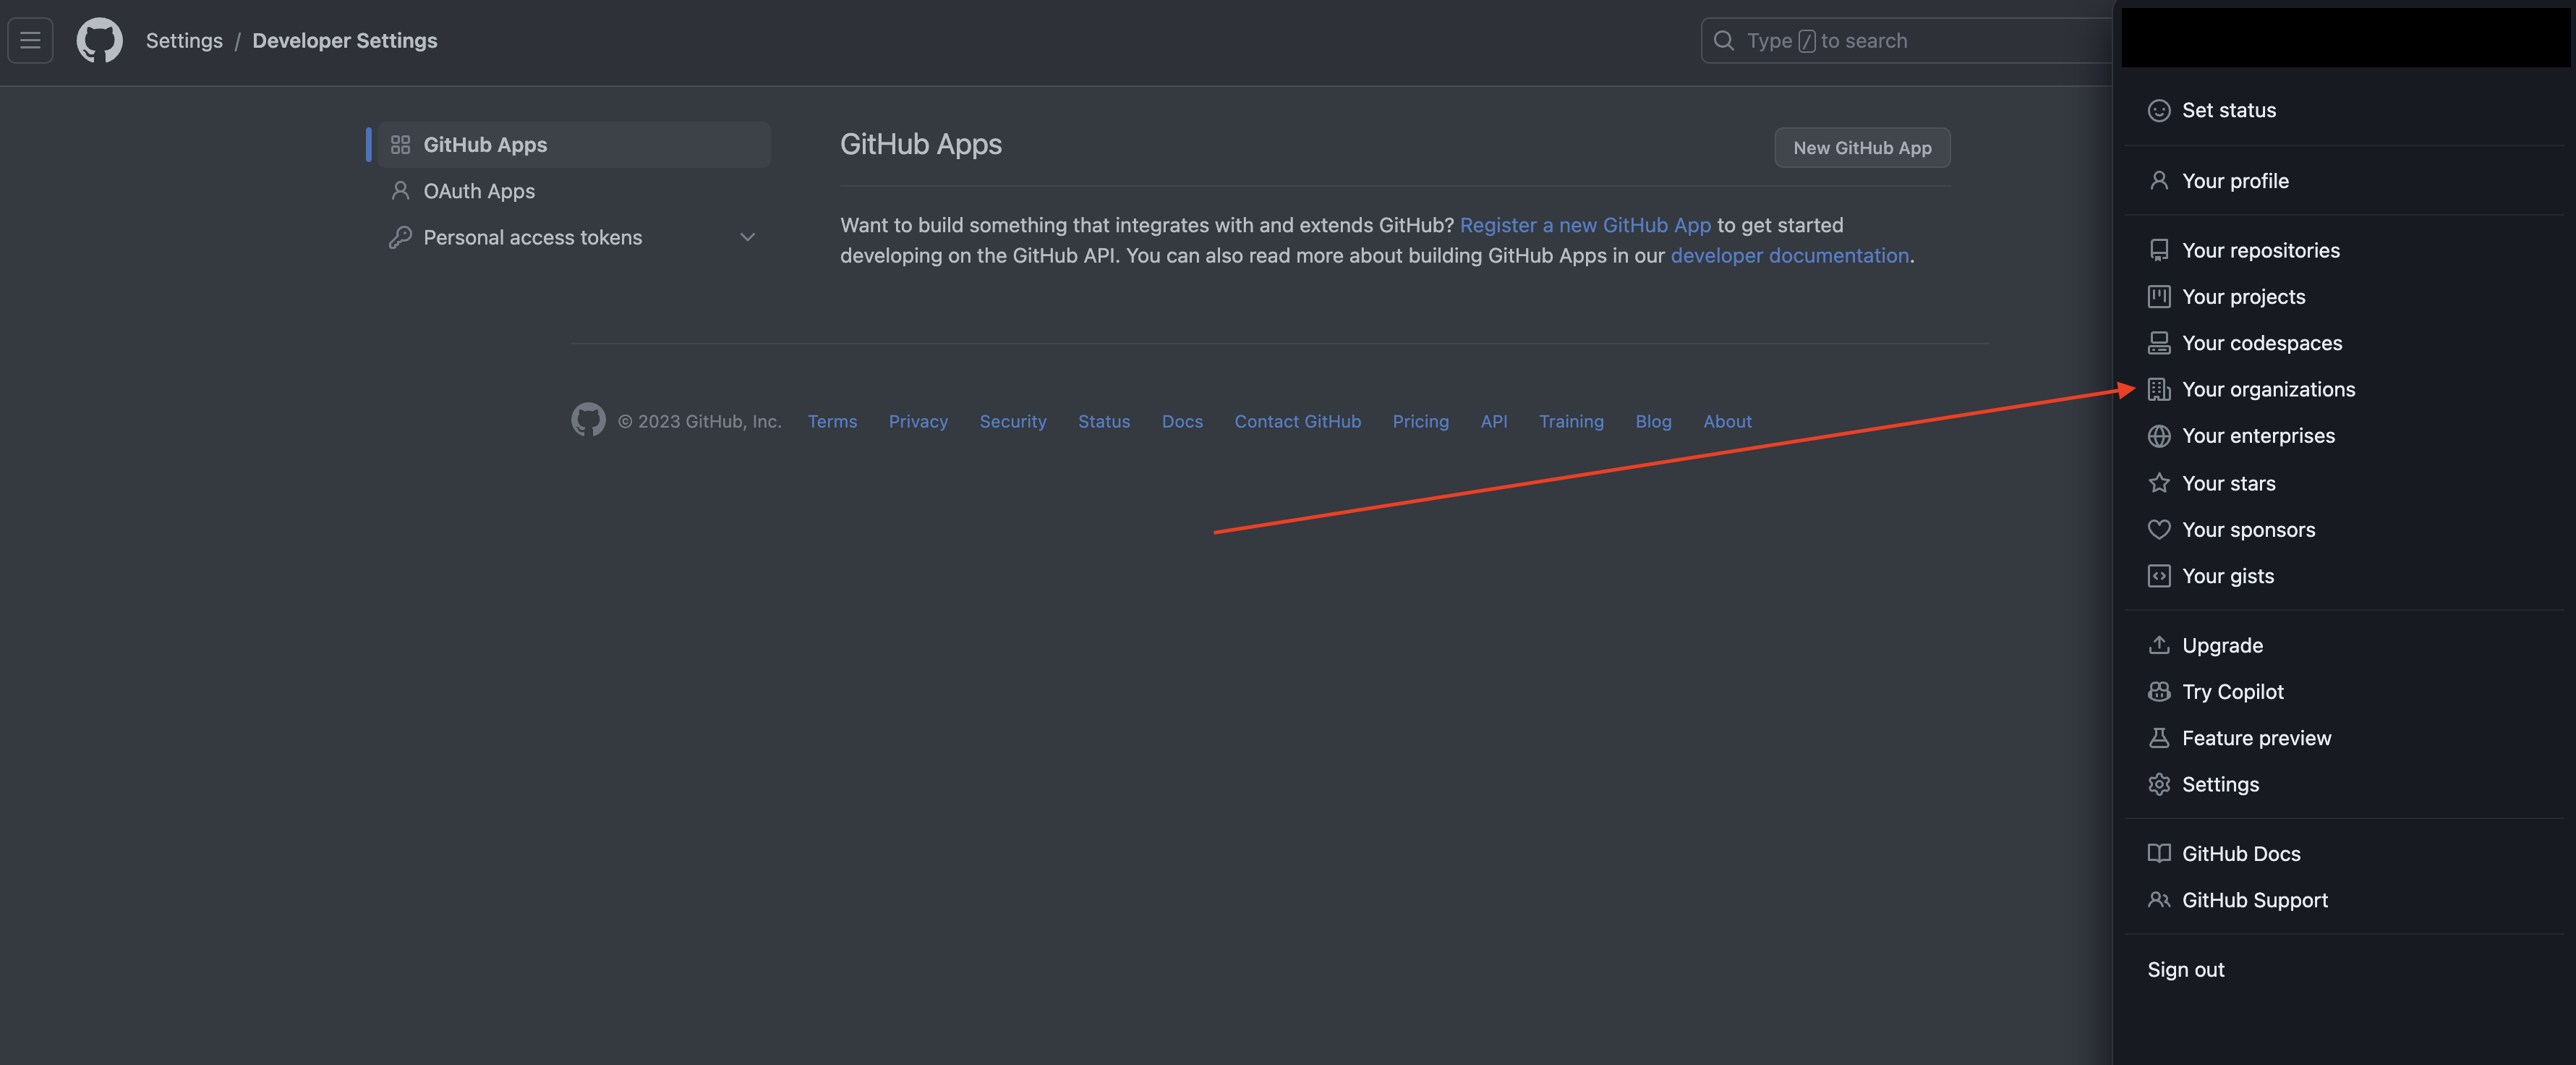
Task: Click the codespaces icon in user menu
Action: click(x=2158, y=343)
